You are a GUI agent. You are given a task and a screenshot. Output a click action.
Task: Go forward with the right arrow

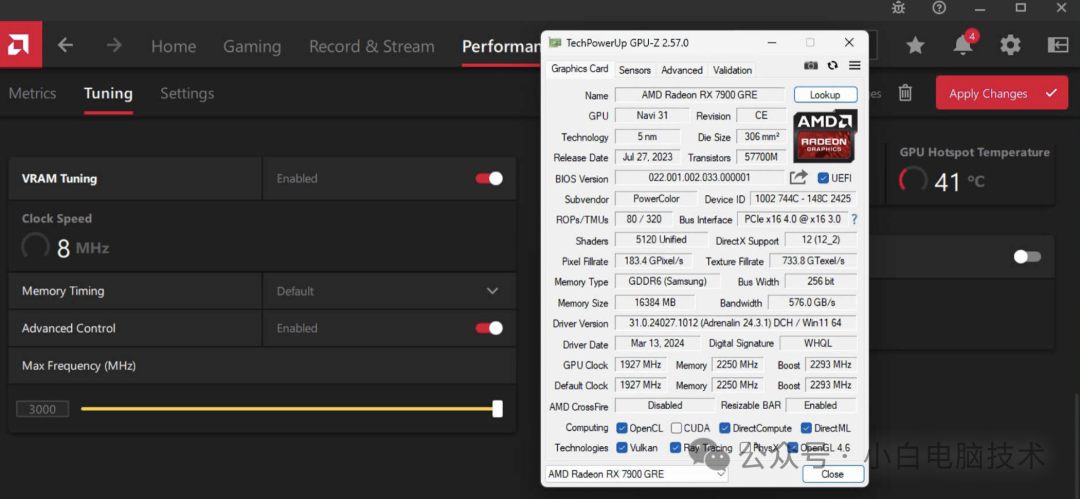click(x=114, y=45)
